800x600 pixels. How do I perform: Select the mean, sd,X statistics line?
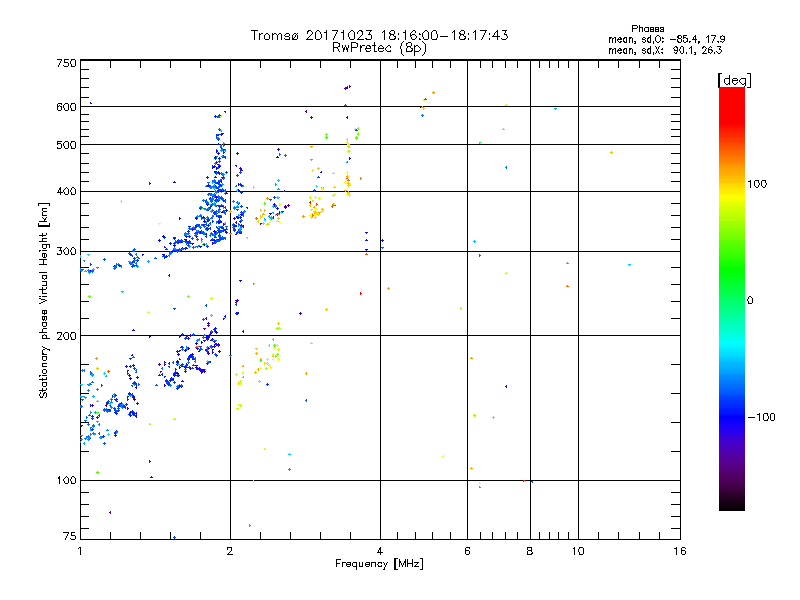point(665,49)
